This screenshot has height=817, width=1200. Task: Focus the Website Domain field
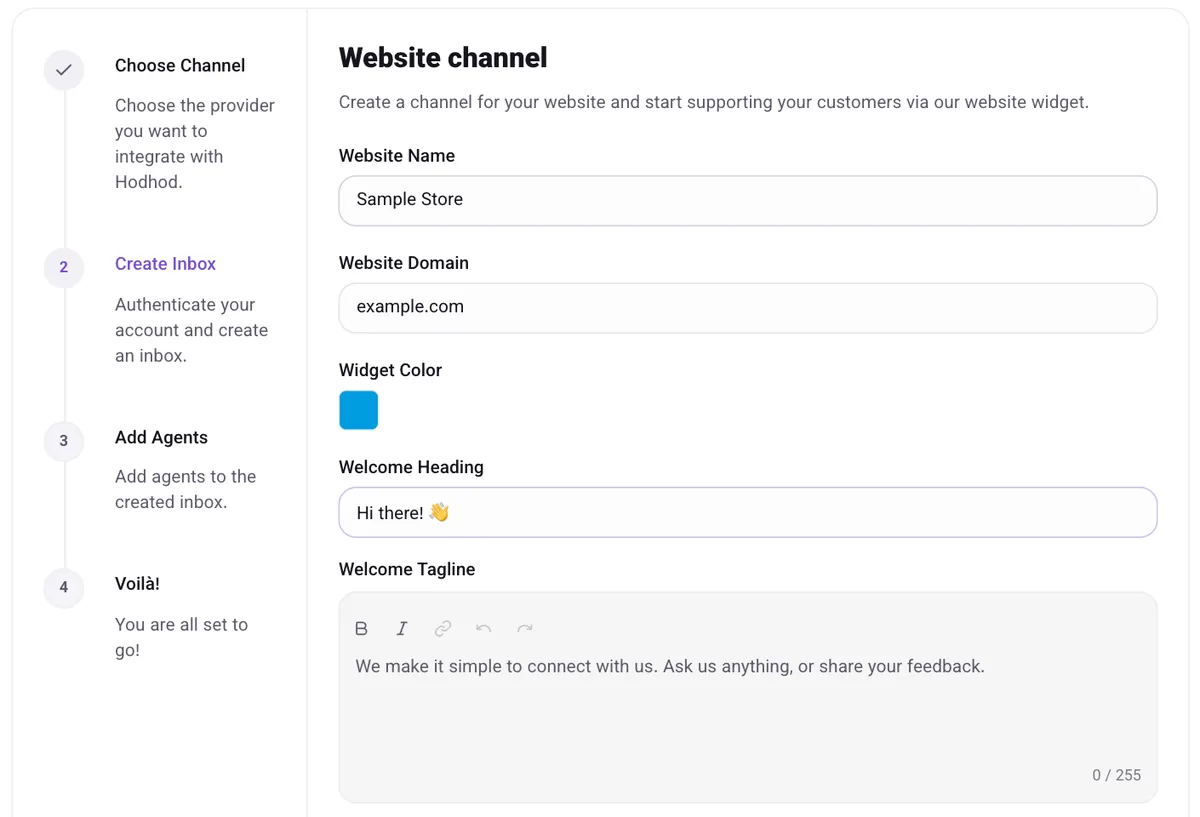tap(748, 308)
